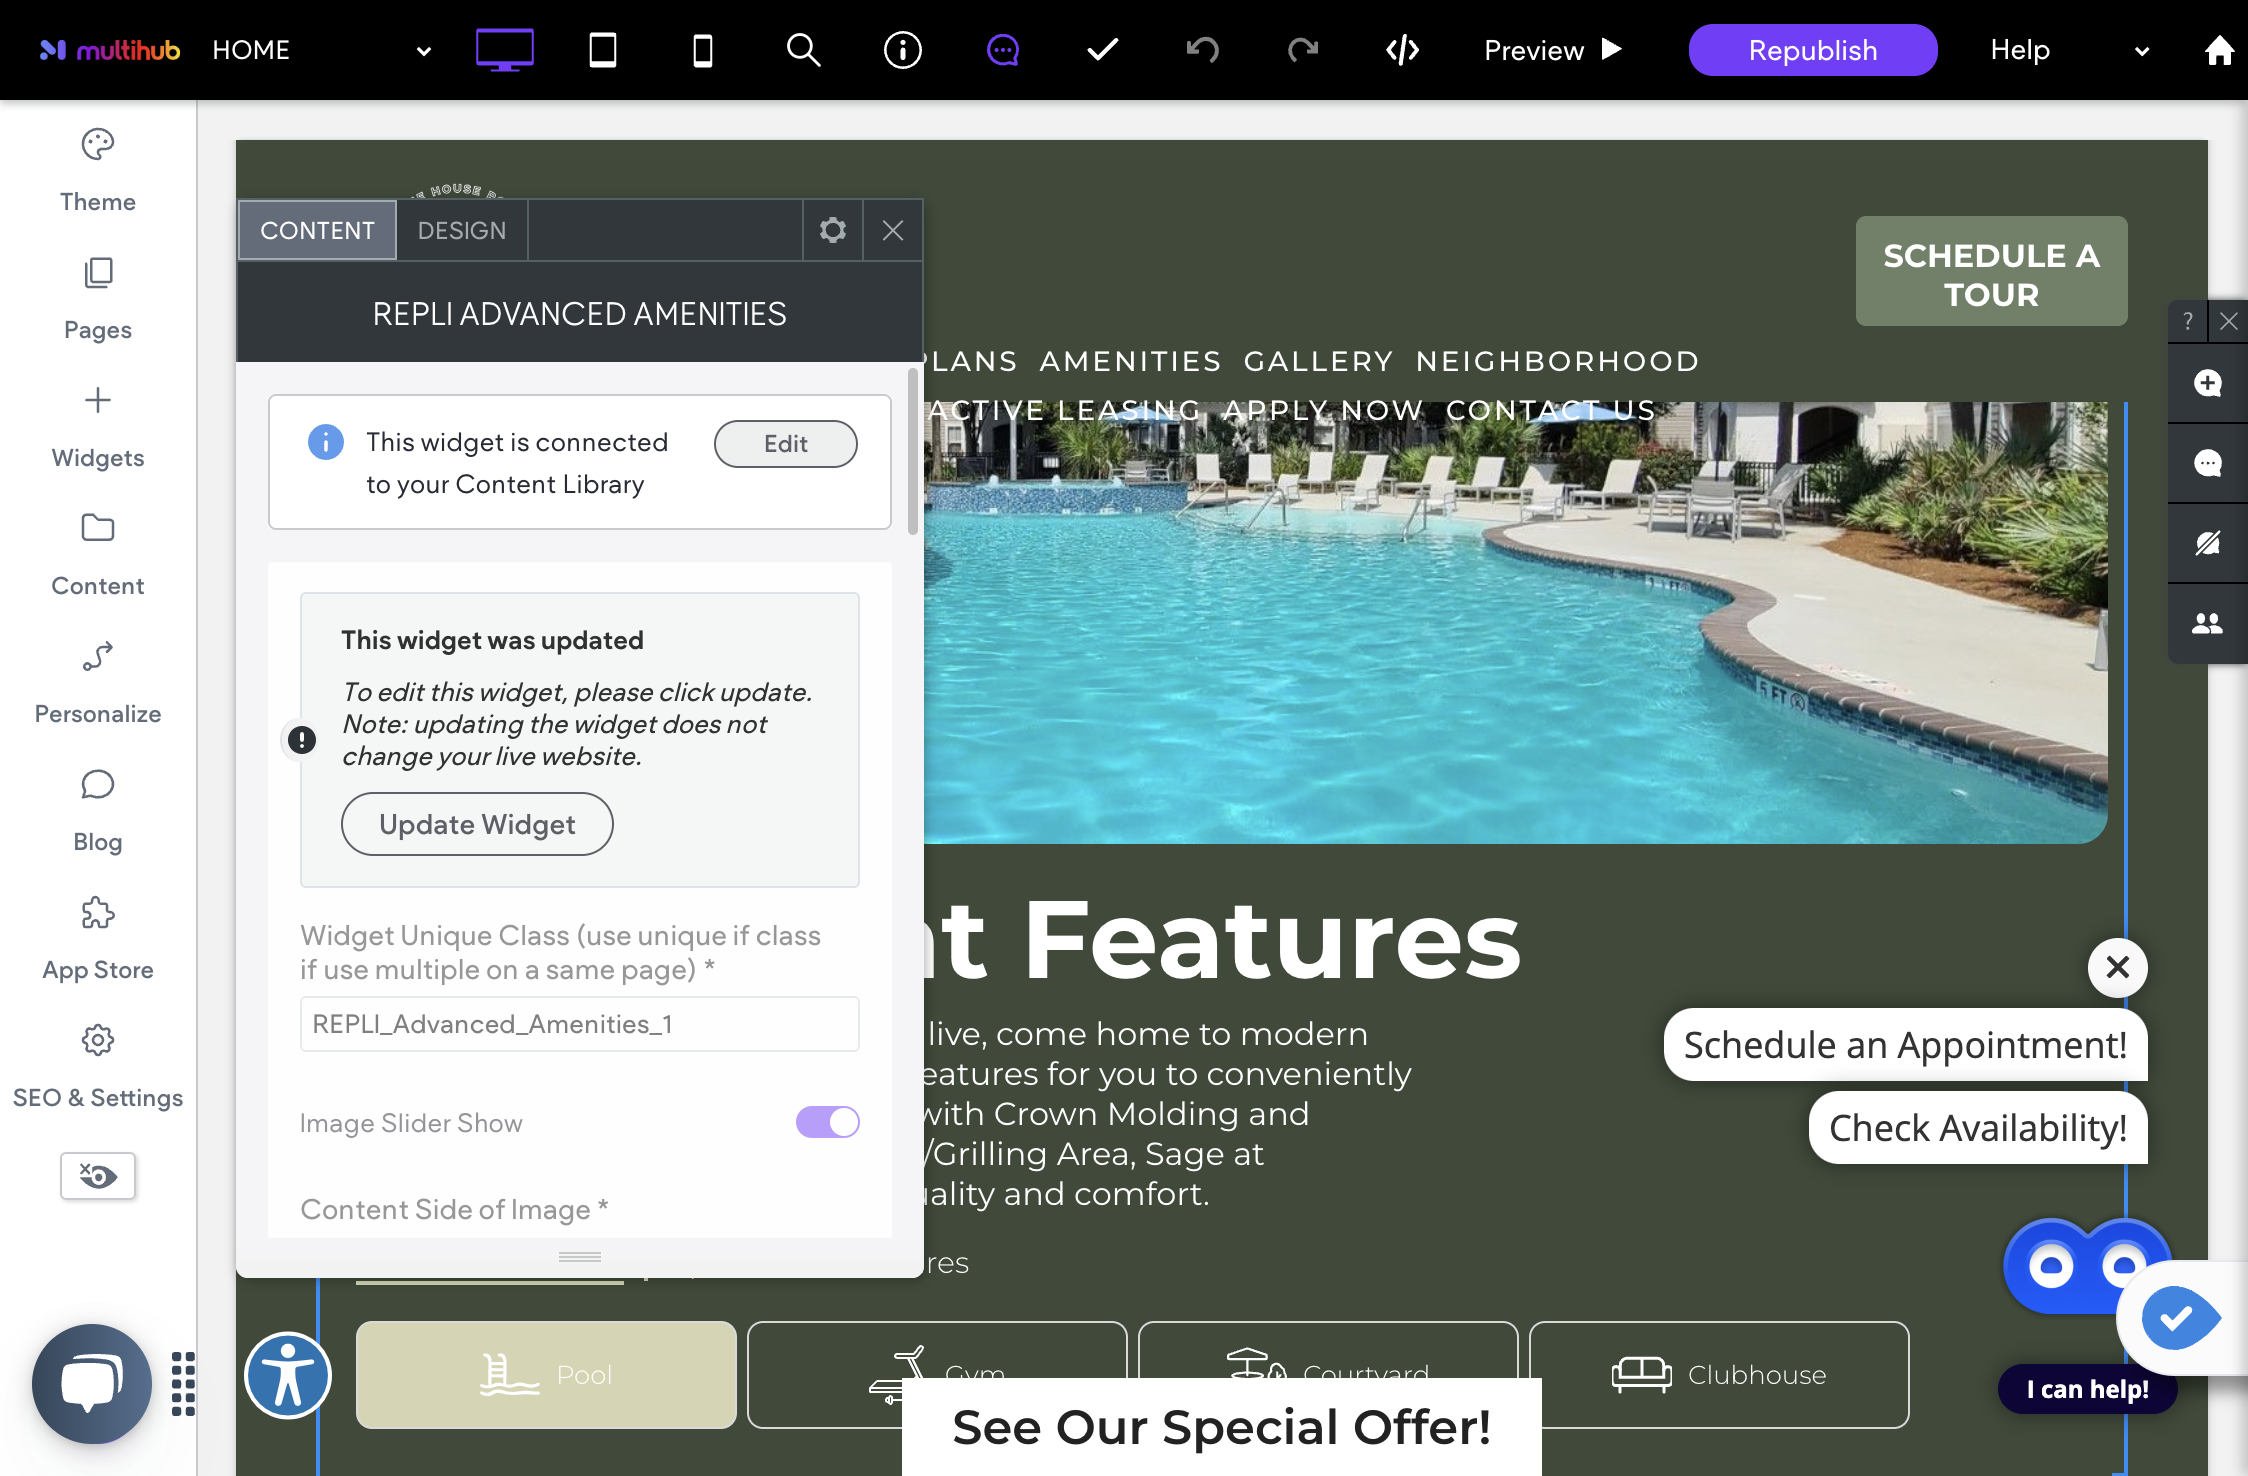
Task: Open Personalize panel
Action: [x=98, y=683]
